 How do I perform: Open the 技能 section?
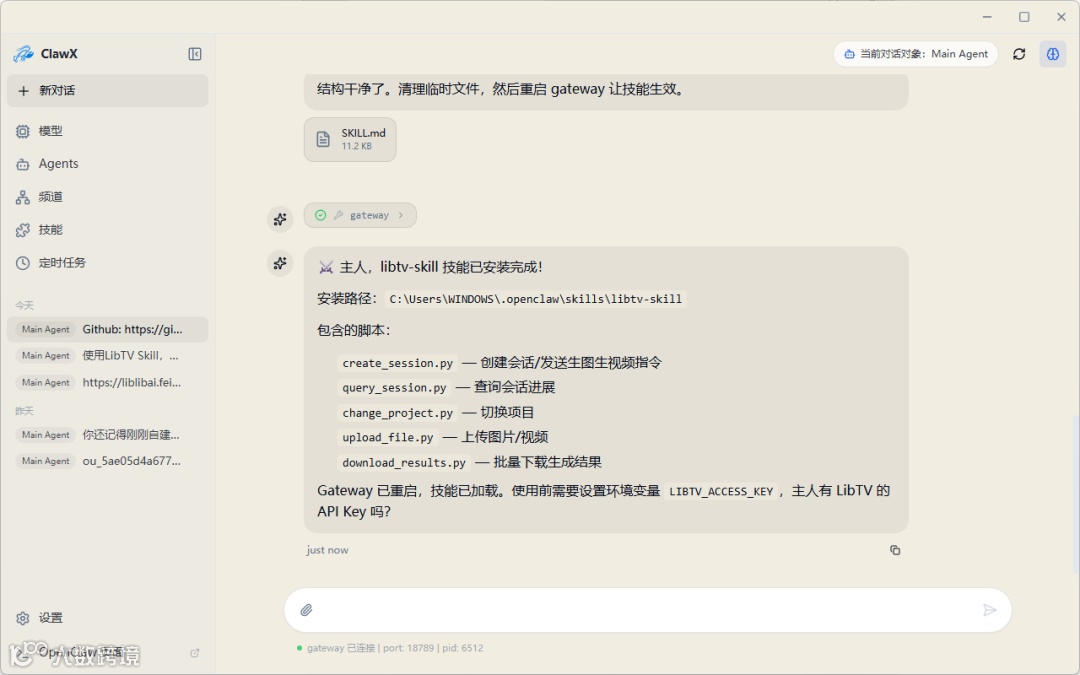[x=107, y=230]
